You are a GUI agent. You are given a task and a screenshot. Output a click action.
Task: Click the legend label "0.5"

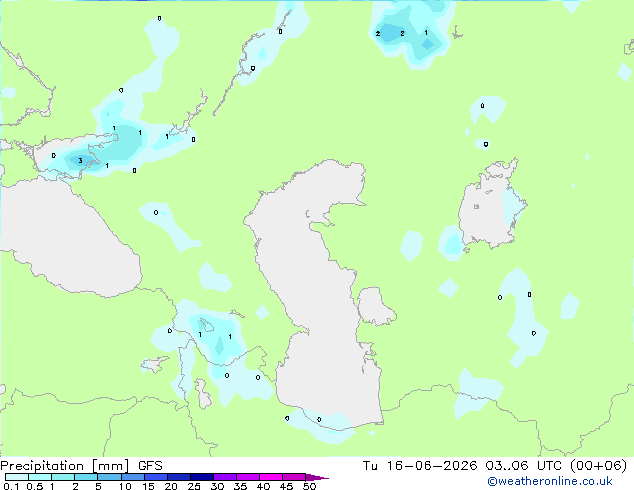(x=34, y=486)
